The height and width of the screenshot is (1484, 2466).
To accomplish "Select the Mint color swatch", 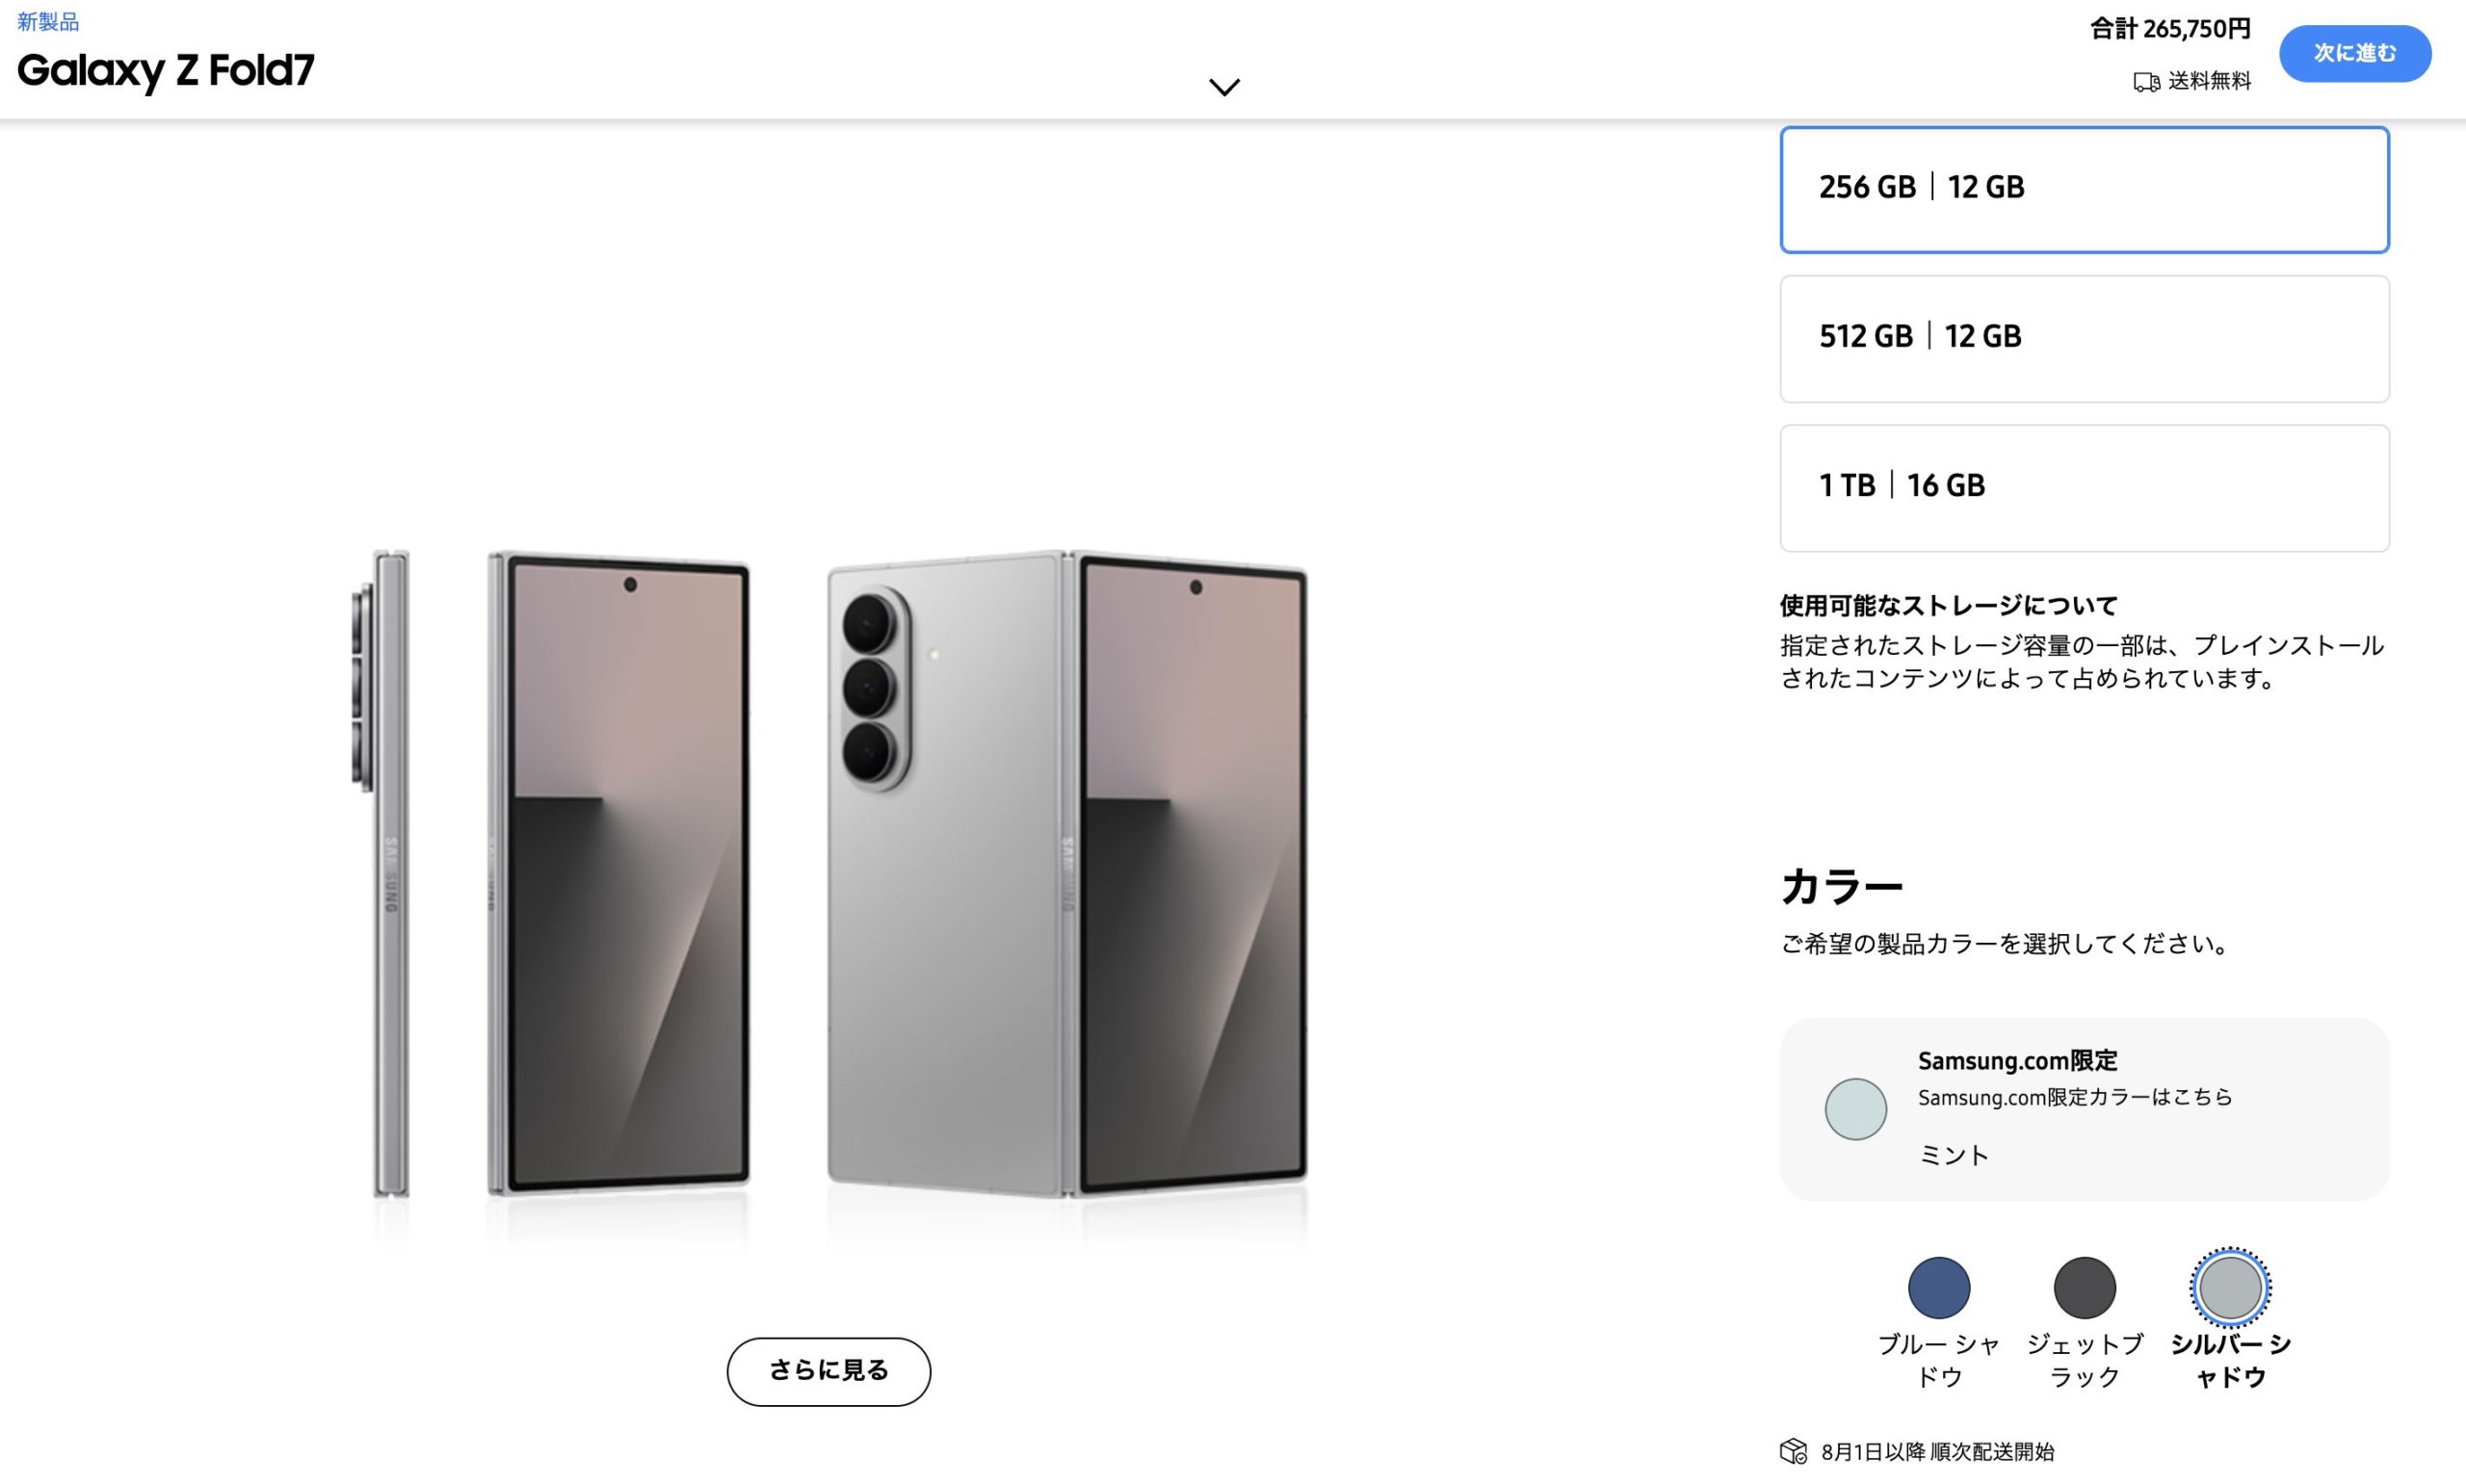I will (1855, 1109).
